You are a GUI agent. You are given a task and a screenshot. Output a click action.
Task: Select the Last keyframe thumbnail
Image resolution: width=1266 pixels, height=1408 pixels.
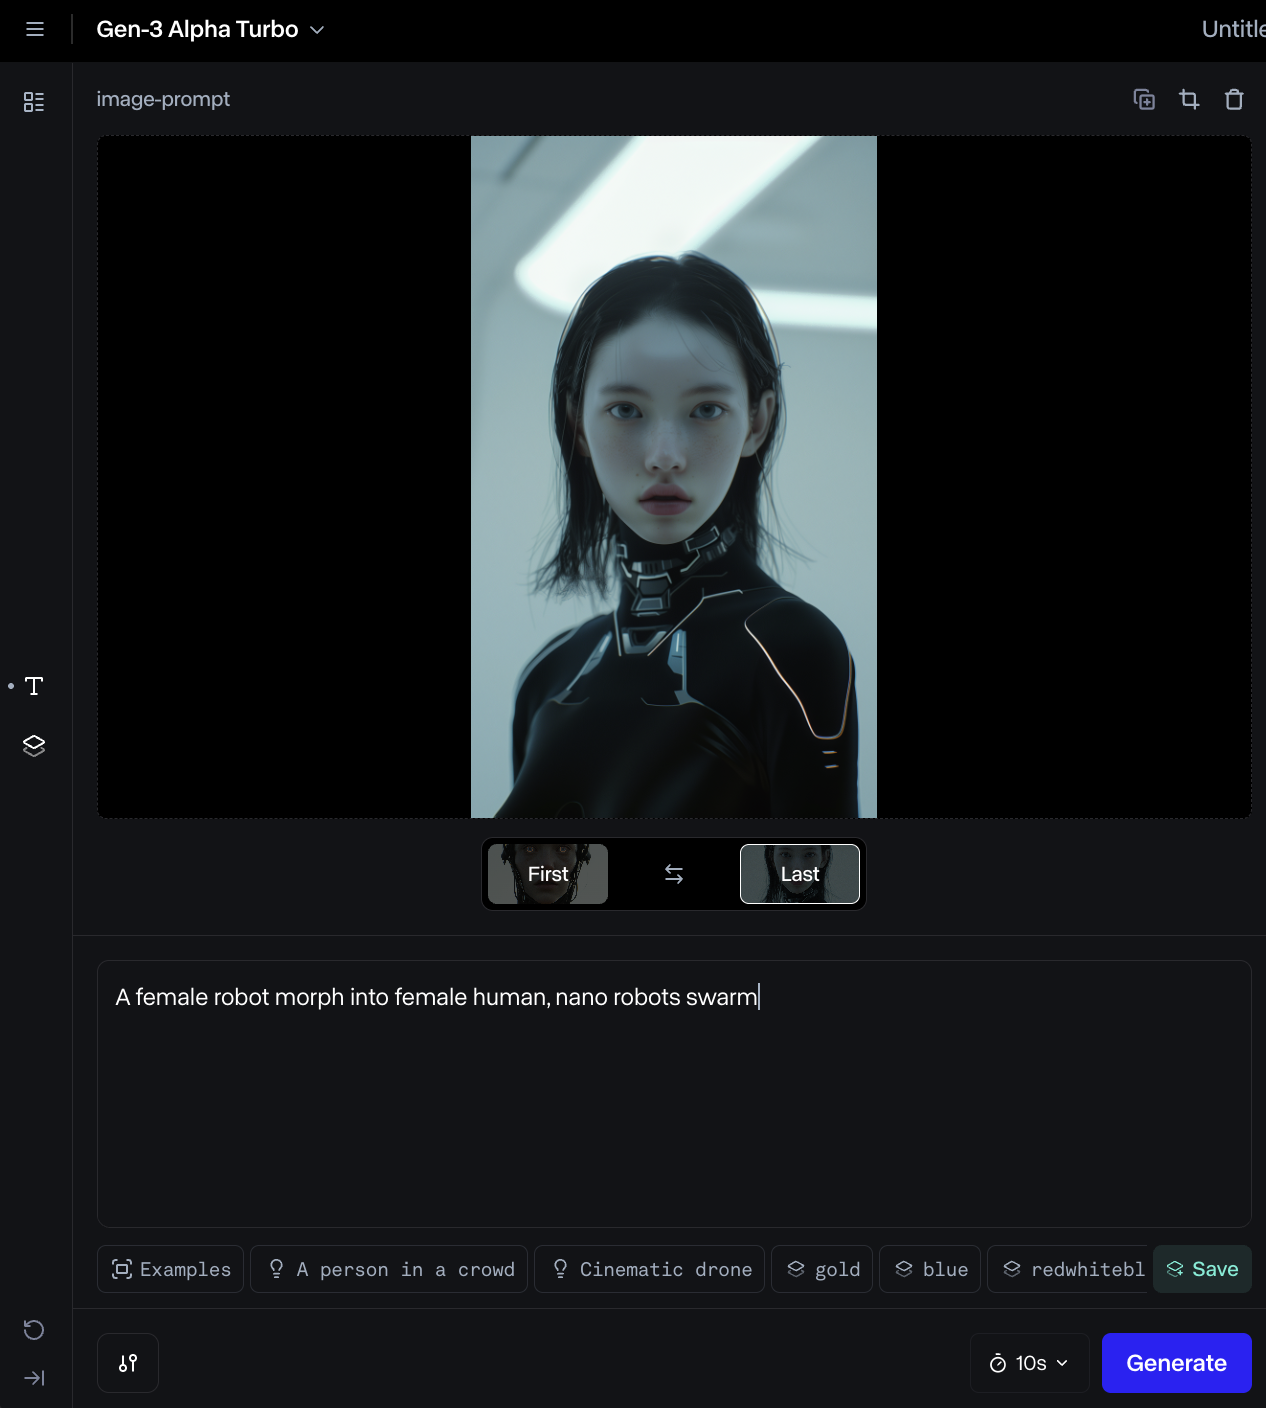coord(799,873)
